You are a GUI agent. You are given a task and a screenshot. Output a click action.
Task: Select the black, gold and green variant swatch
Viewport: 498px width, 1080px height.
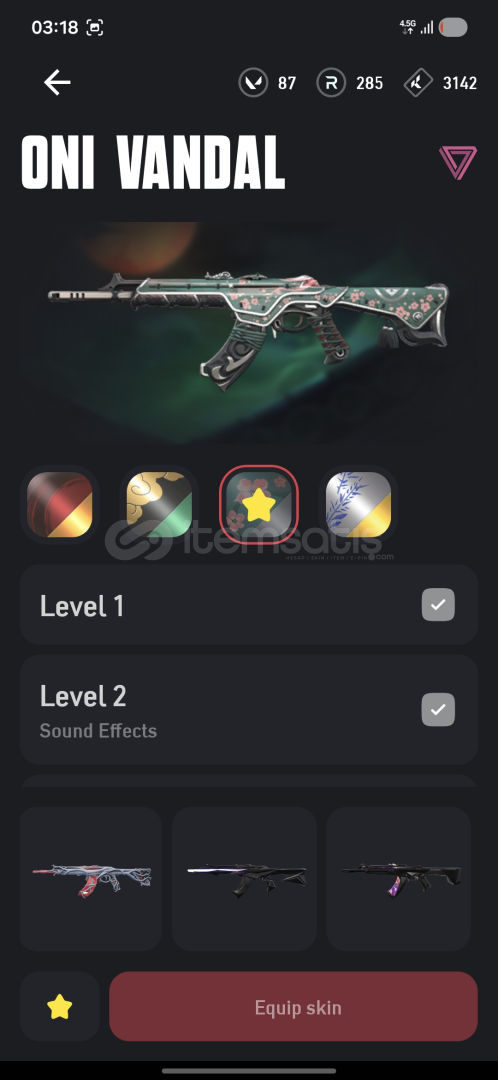tap(159, 505)
